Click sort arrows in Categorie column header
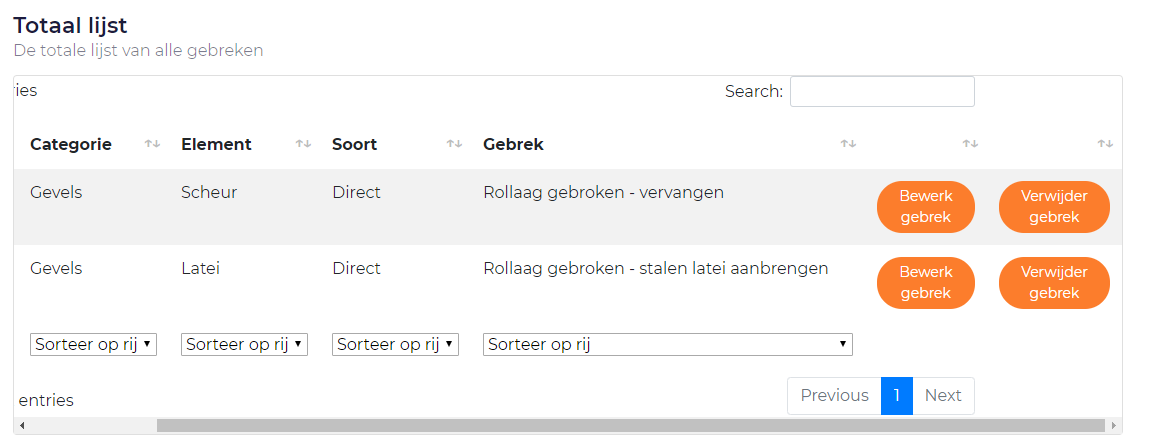1154x443 pixels. click(x=152, y=144)
